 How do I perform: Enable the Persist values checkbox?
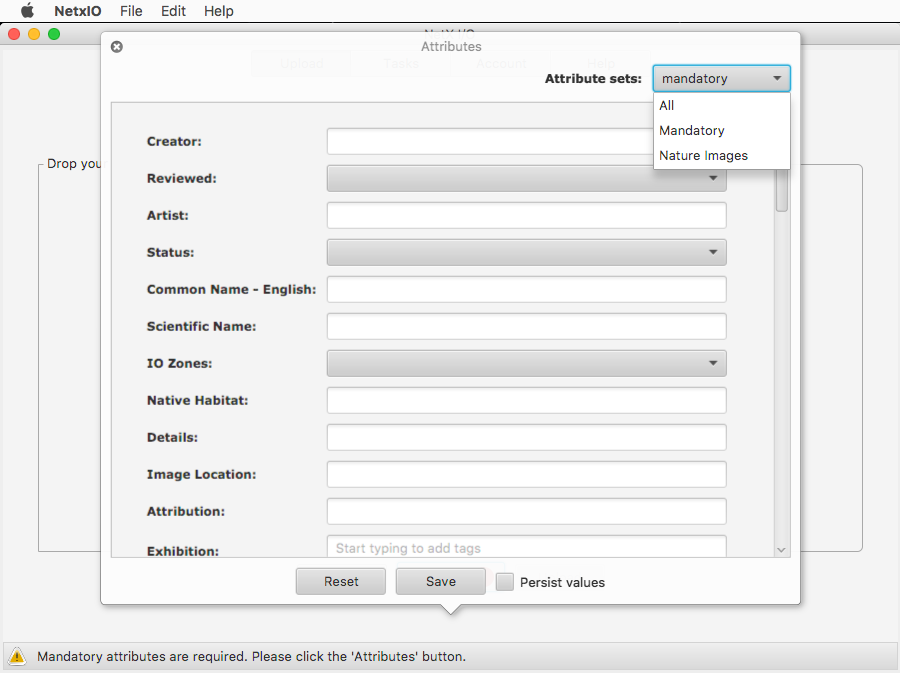505,582
